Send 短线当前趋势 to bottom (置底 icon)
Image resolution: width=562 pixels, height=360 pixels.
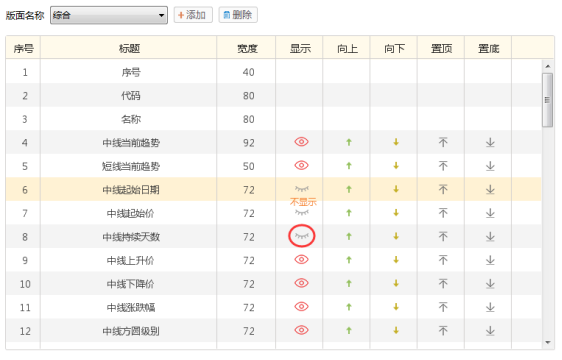click(490, 166)
